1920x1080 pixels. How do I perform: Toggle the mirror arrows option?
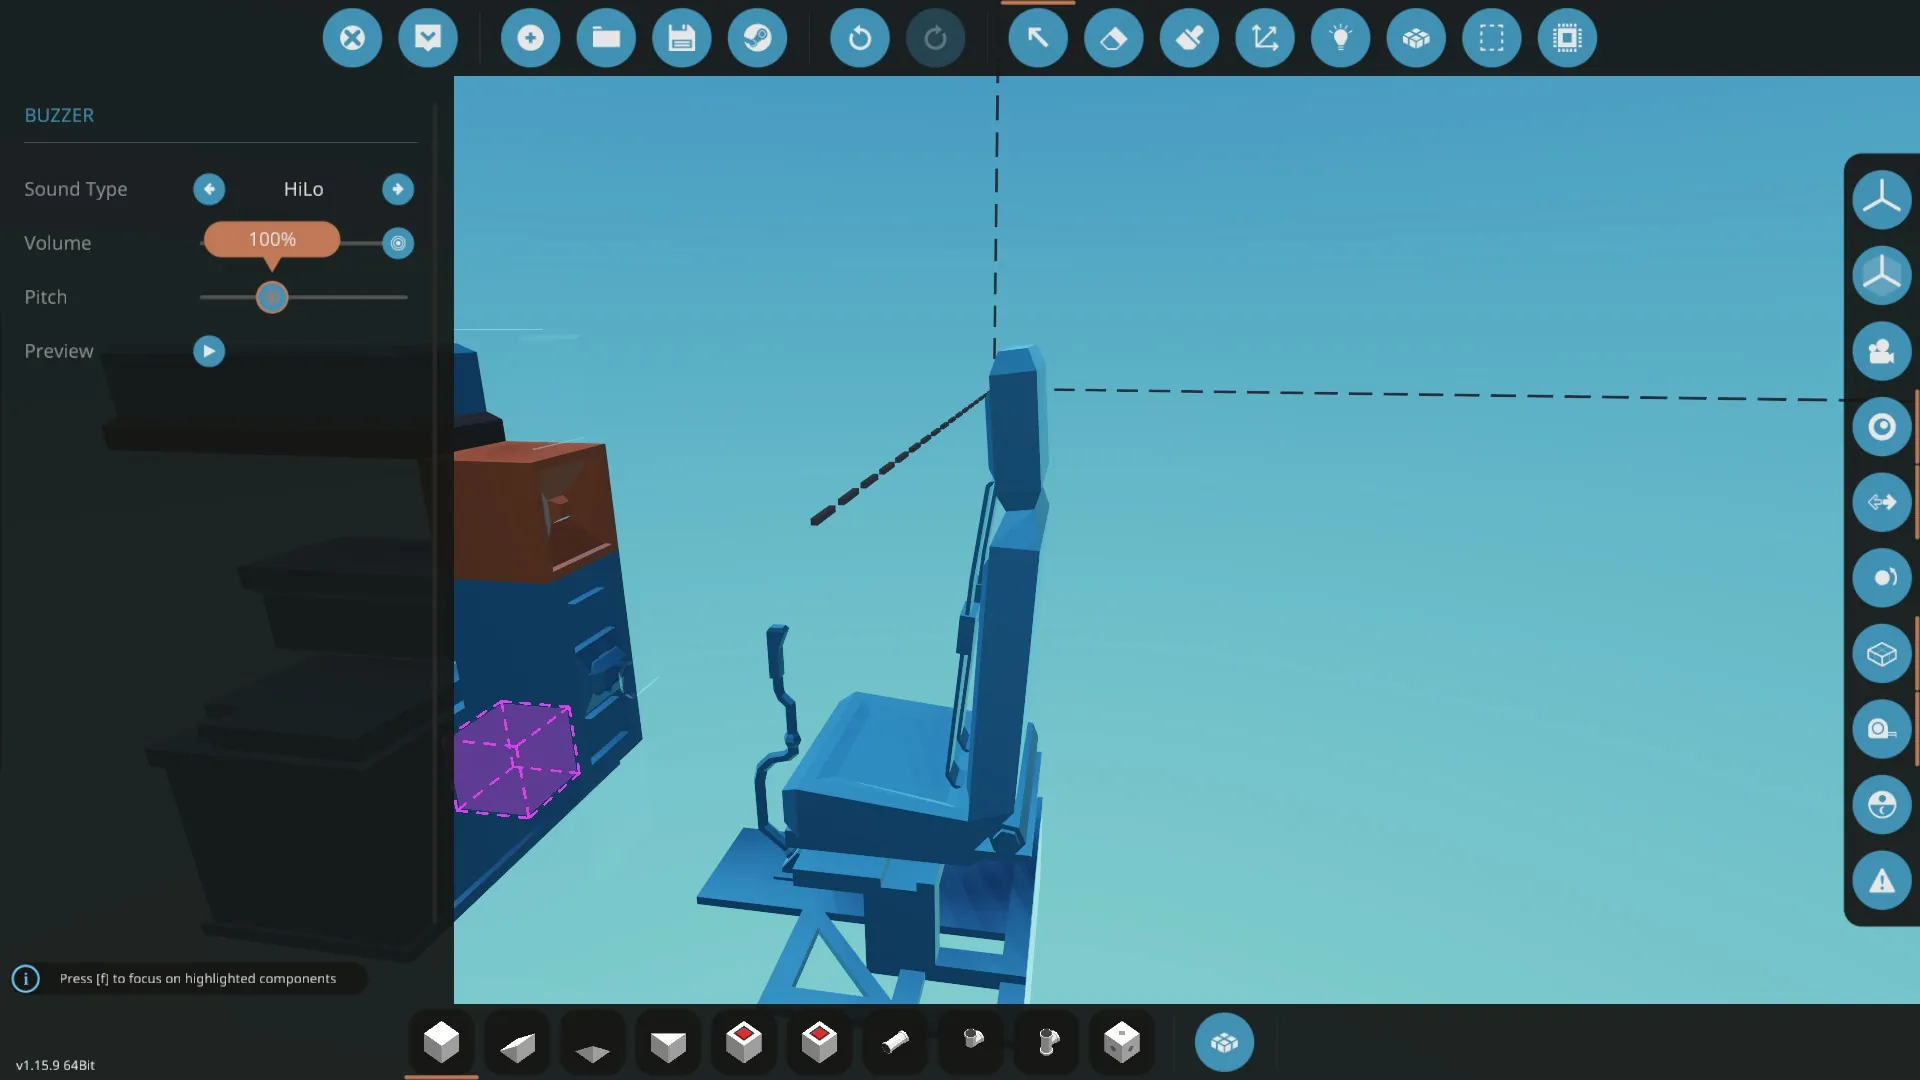coord(1881,502)
